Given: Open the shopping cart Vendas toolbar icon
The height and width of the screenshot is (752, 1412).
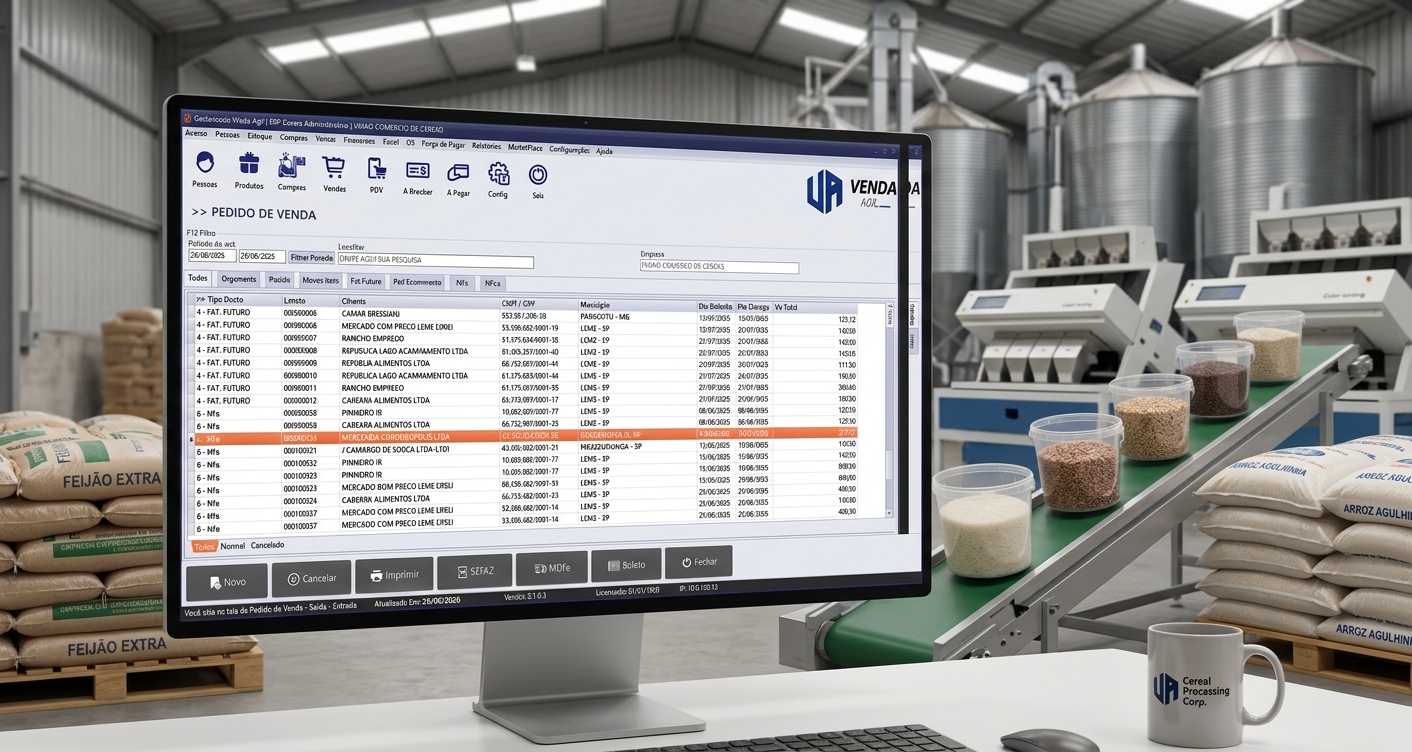Looking at the screenshot, I should [334, 173].
